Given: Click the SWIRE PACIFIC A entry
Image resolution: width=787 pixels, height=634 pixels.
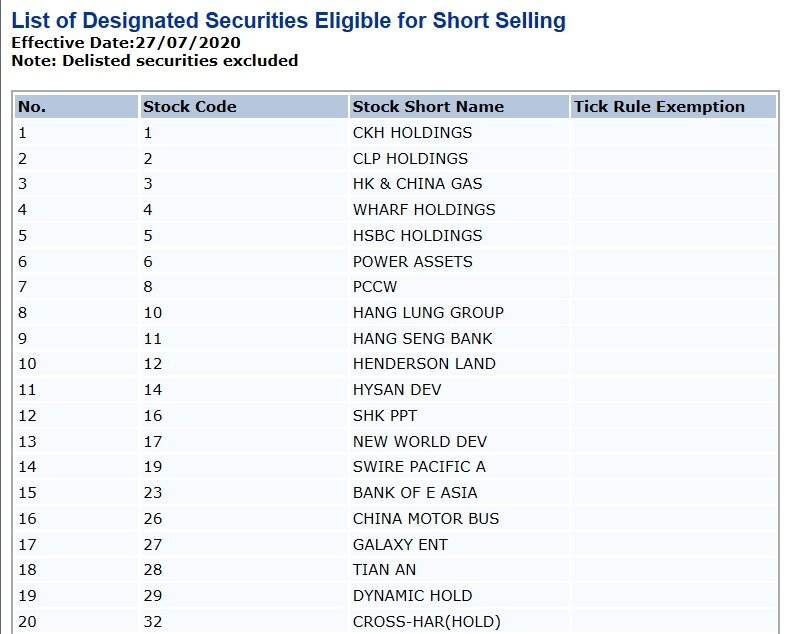Looking at the screenshot, I should coord(419,467).
